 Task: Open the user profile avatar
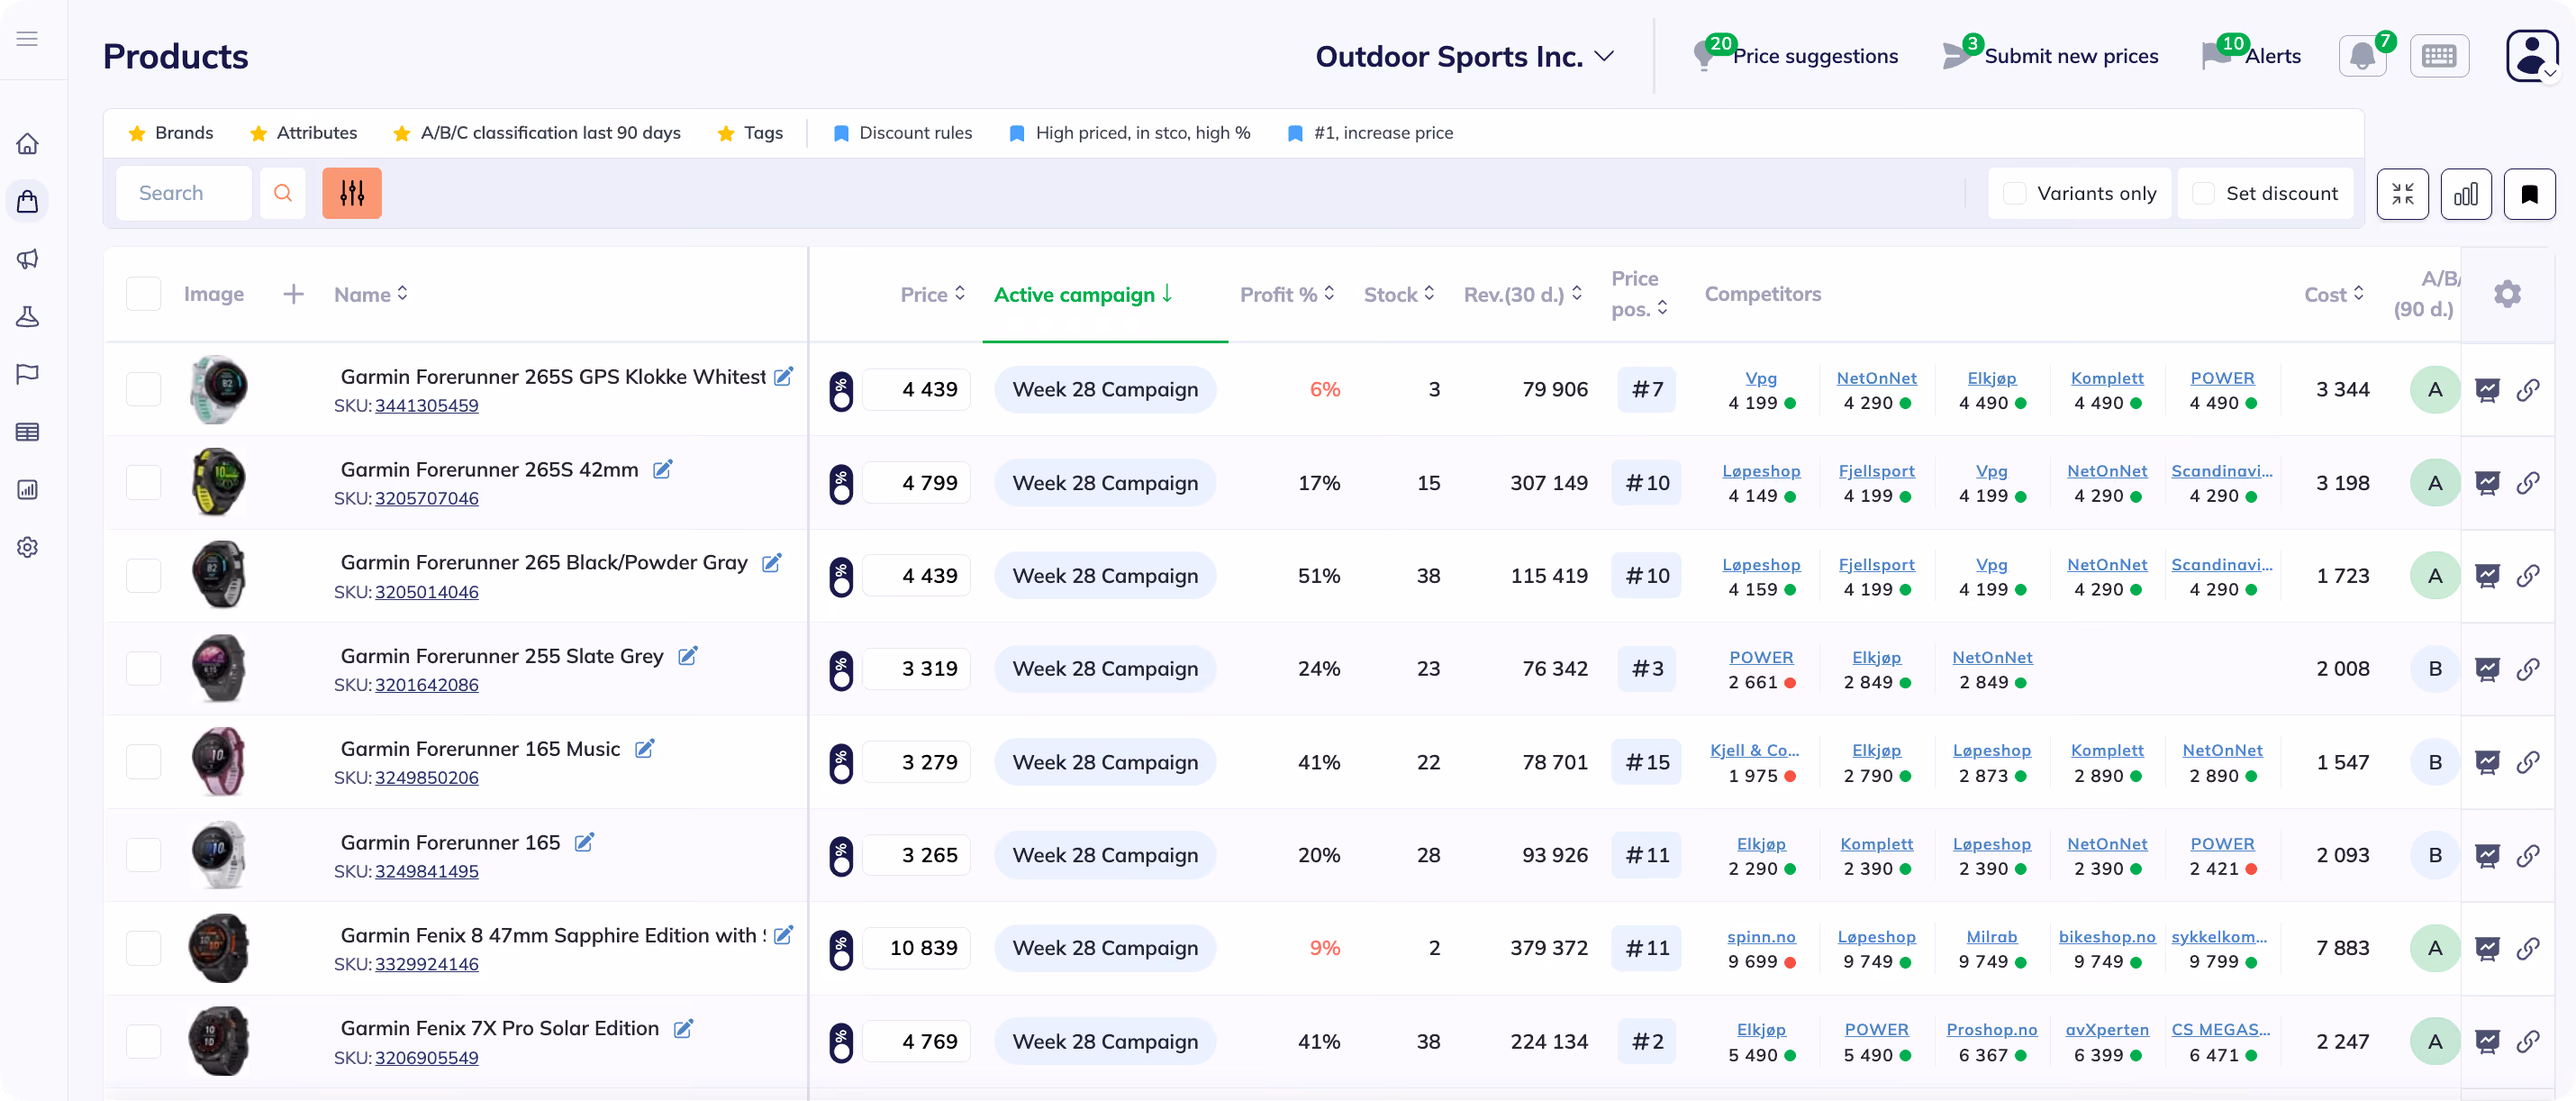click(2531, 56)
